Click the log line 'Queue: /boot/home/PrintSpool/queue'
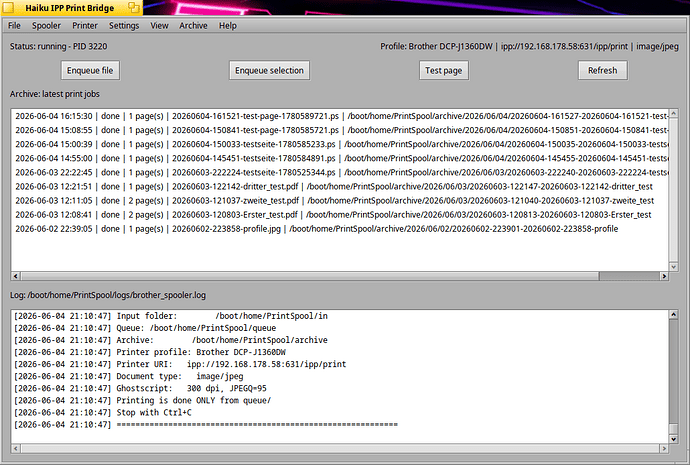 click(x=145, y=328)
